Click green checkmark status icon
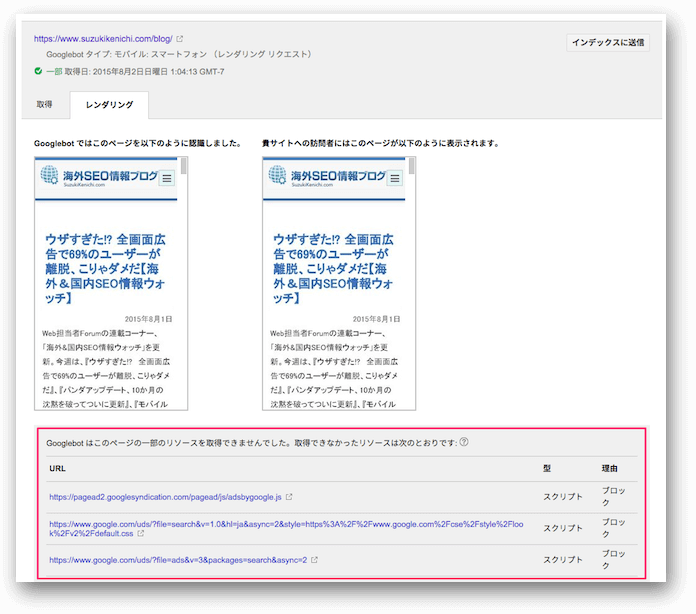This screenshot has width=696, height=614. 38,71
